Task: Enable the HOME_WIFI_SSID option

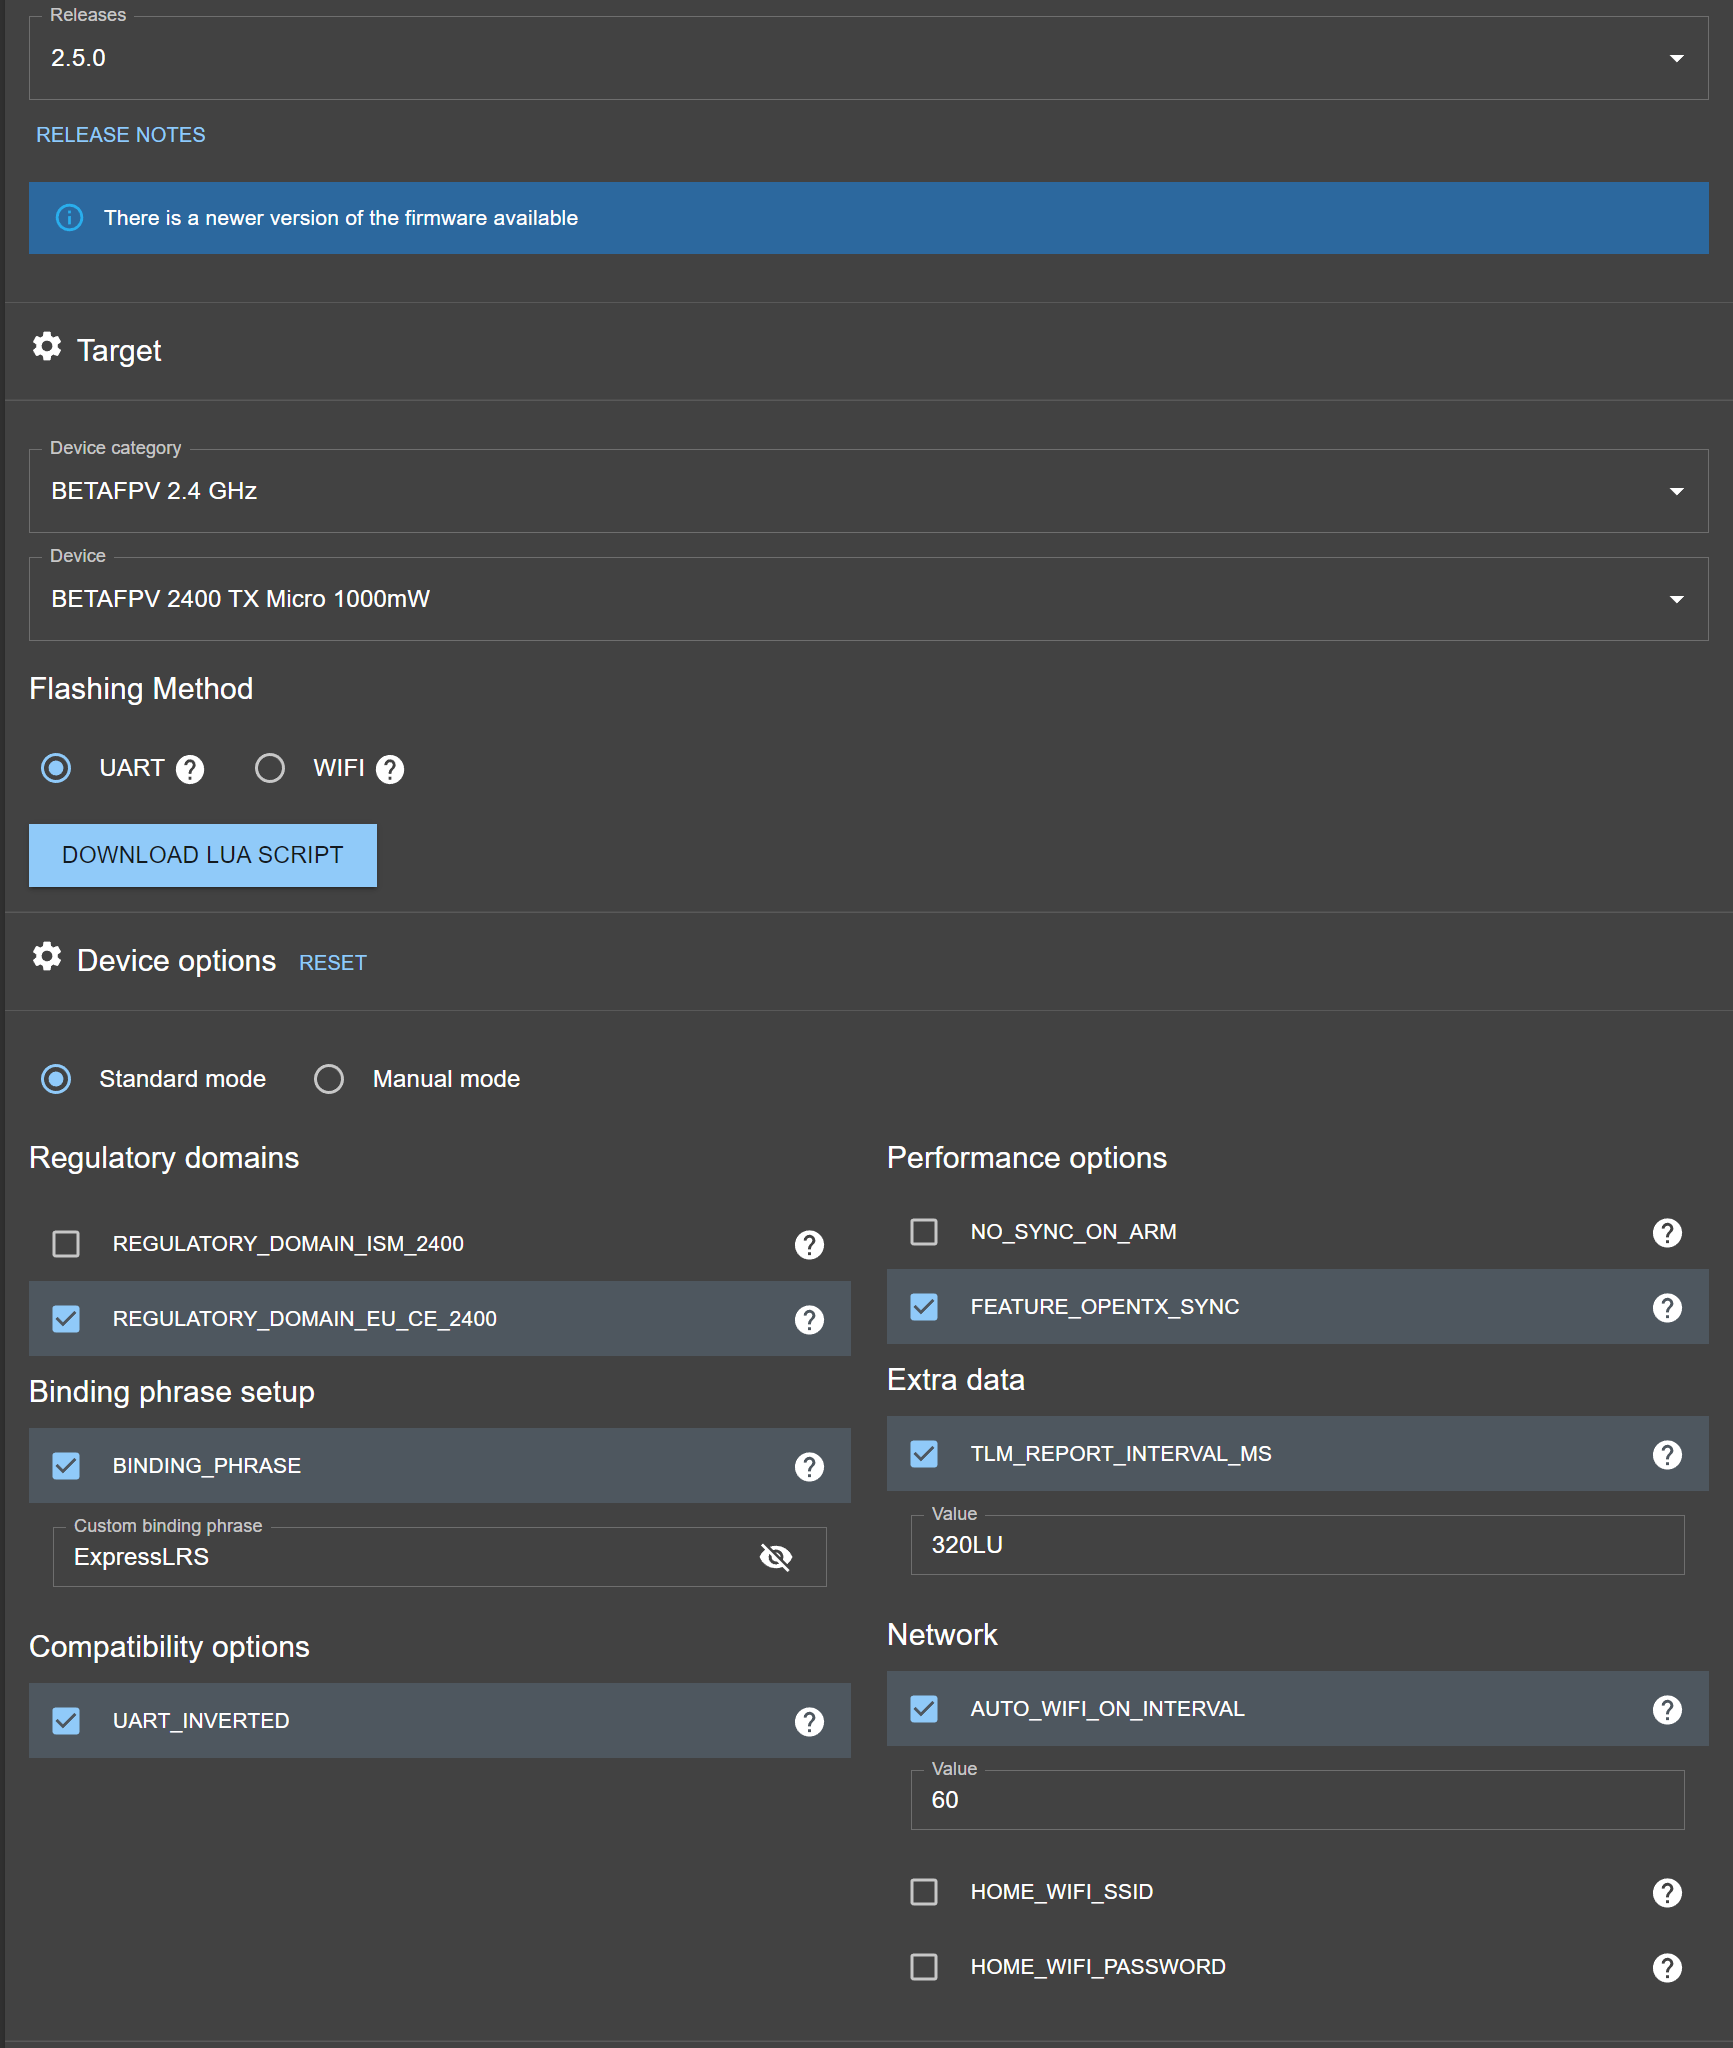Action: (923, 1891)
